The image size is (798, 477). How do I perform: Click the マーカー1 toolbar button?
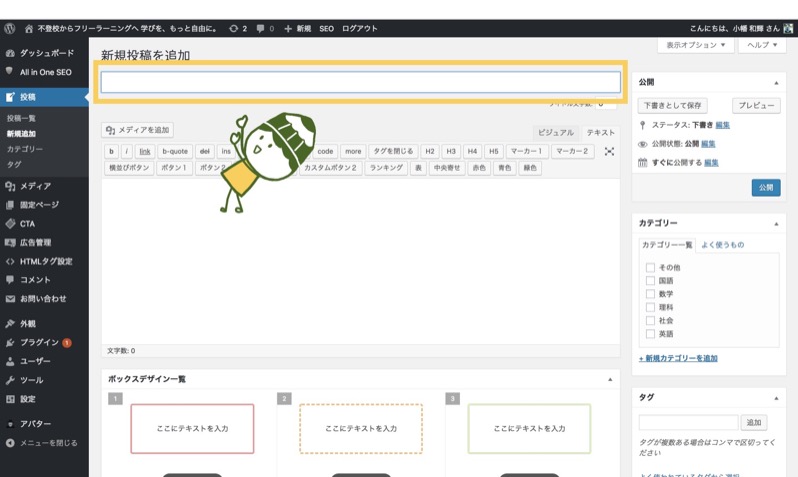click(x=526, y=151)
